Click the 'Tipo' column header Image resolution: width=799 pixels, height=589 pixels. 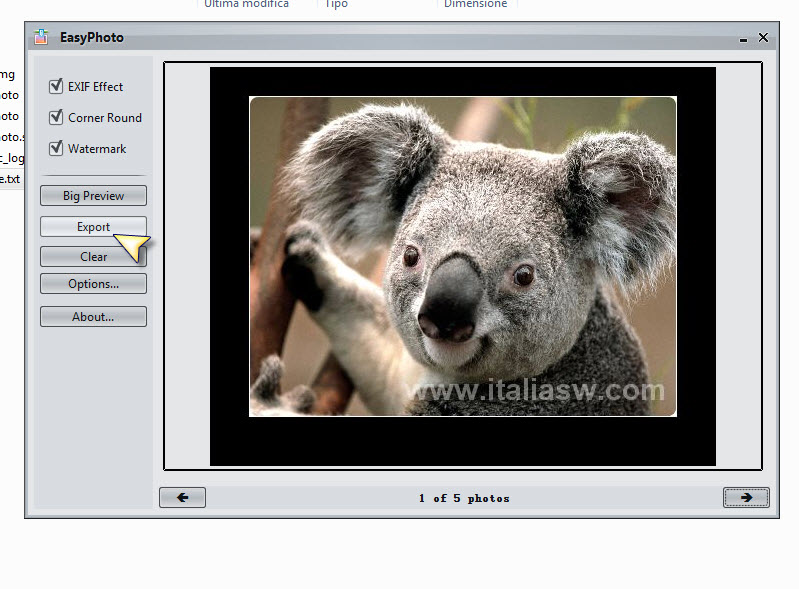point(336,5)
